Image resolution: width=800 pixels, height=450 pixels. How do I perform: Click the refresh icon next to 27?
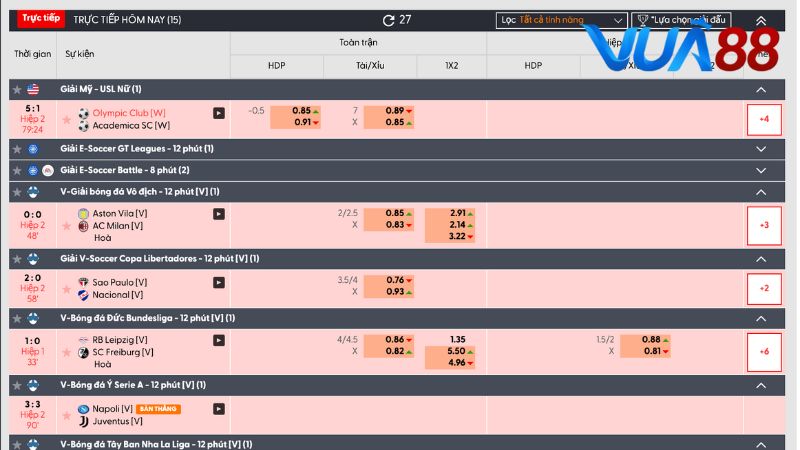[x=388, y=20]
